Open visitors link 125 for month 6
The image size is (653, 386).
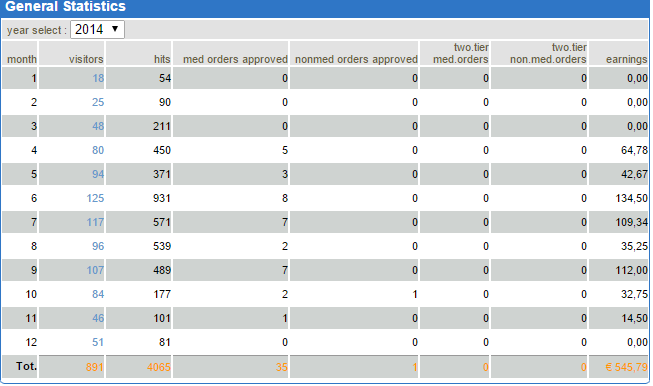[x=95, y=198]
